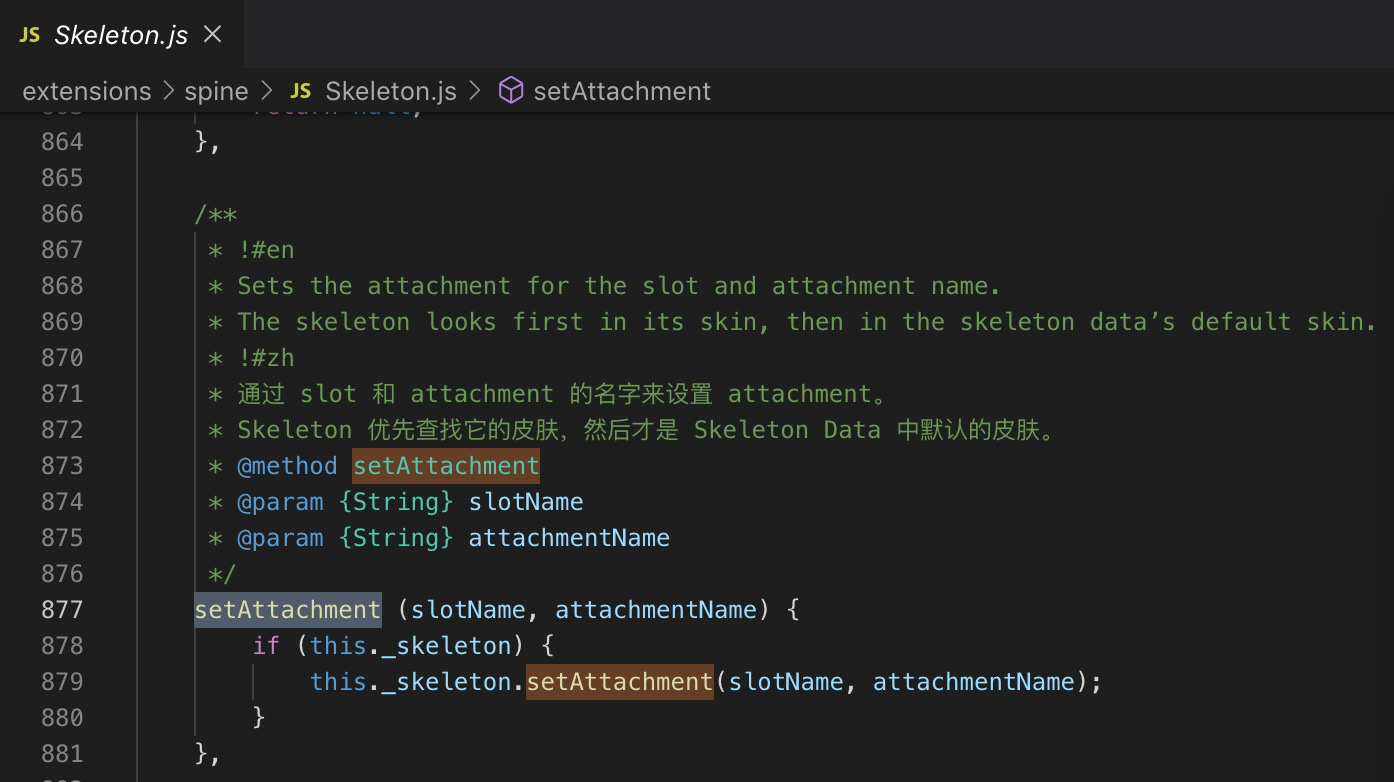This screenshot has height=782, width=1394.
Task: Open the extensions breadcrumb folder
Action: point(86,91)
